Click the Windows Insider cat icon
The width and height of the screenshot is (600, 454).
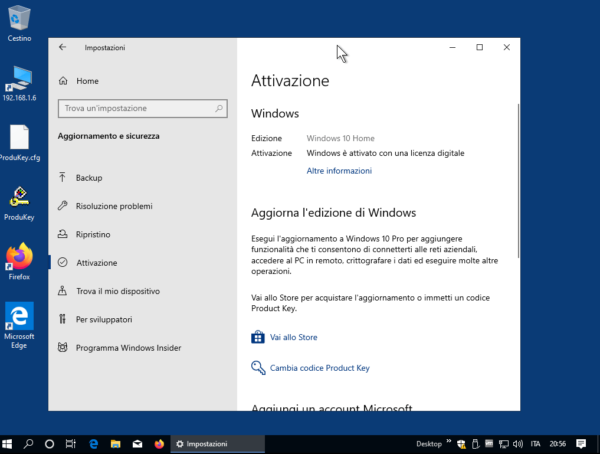tap(62, 347)
